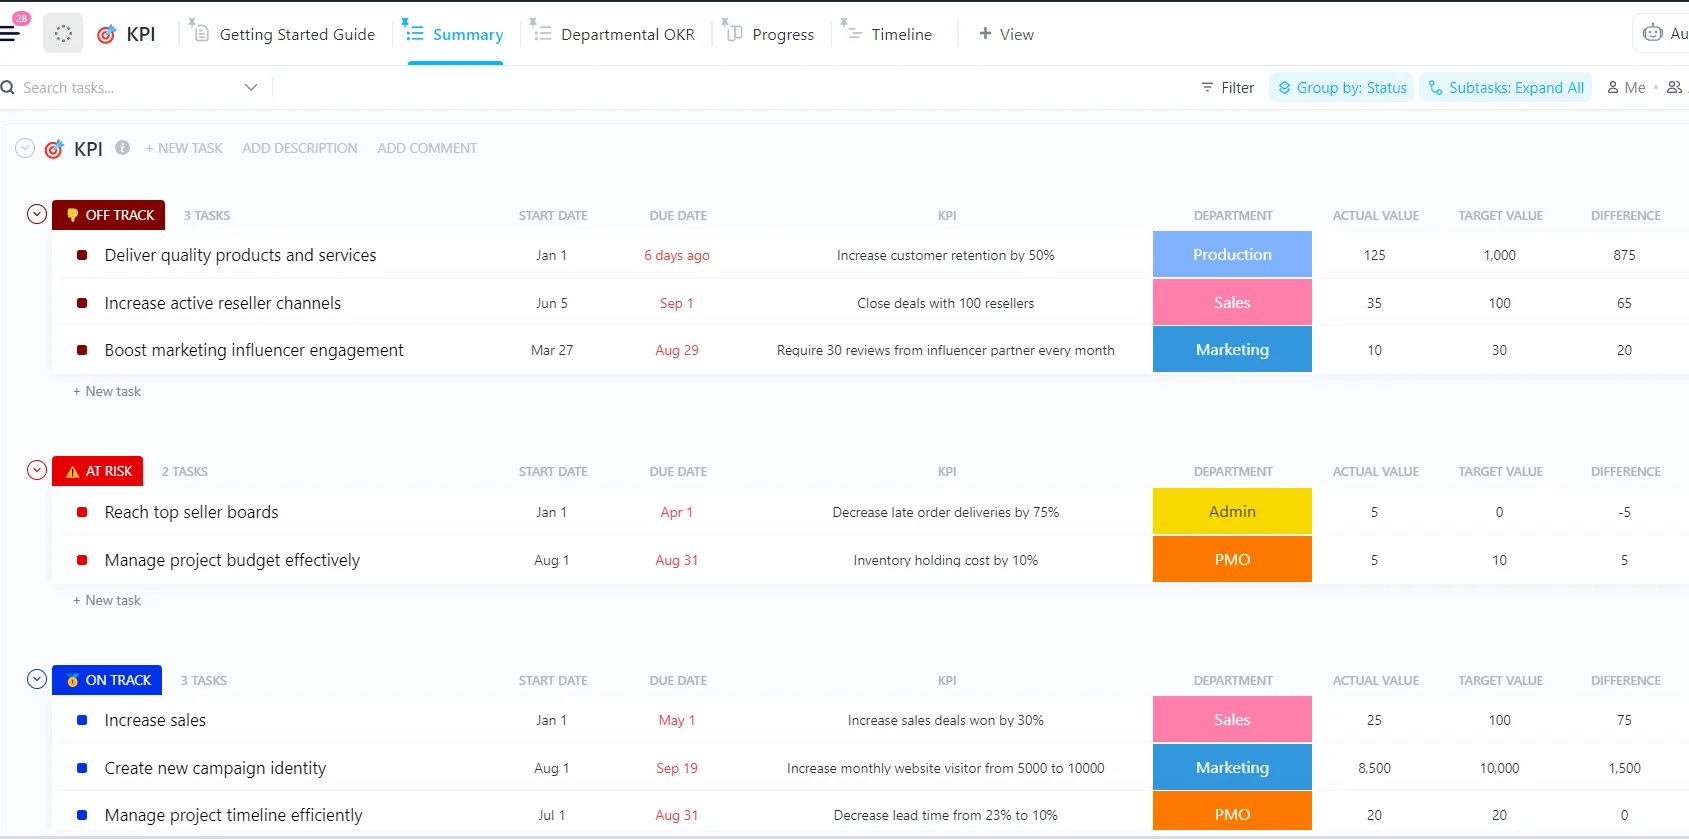This screenshot has width=1689, height=839.
Task: Open the search tasks dropdown chevron
Action: pyautogui.click(x=251, y=88)
